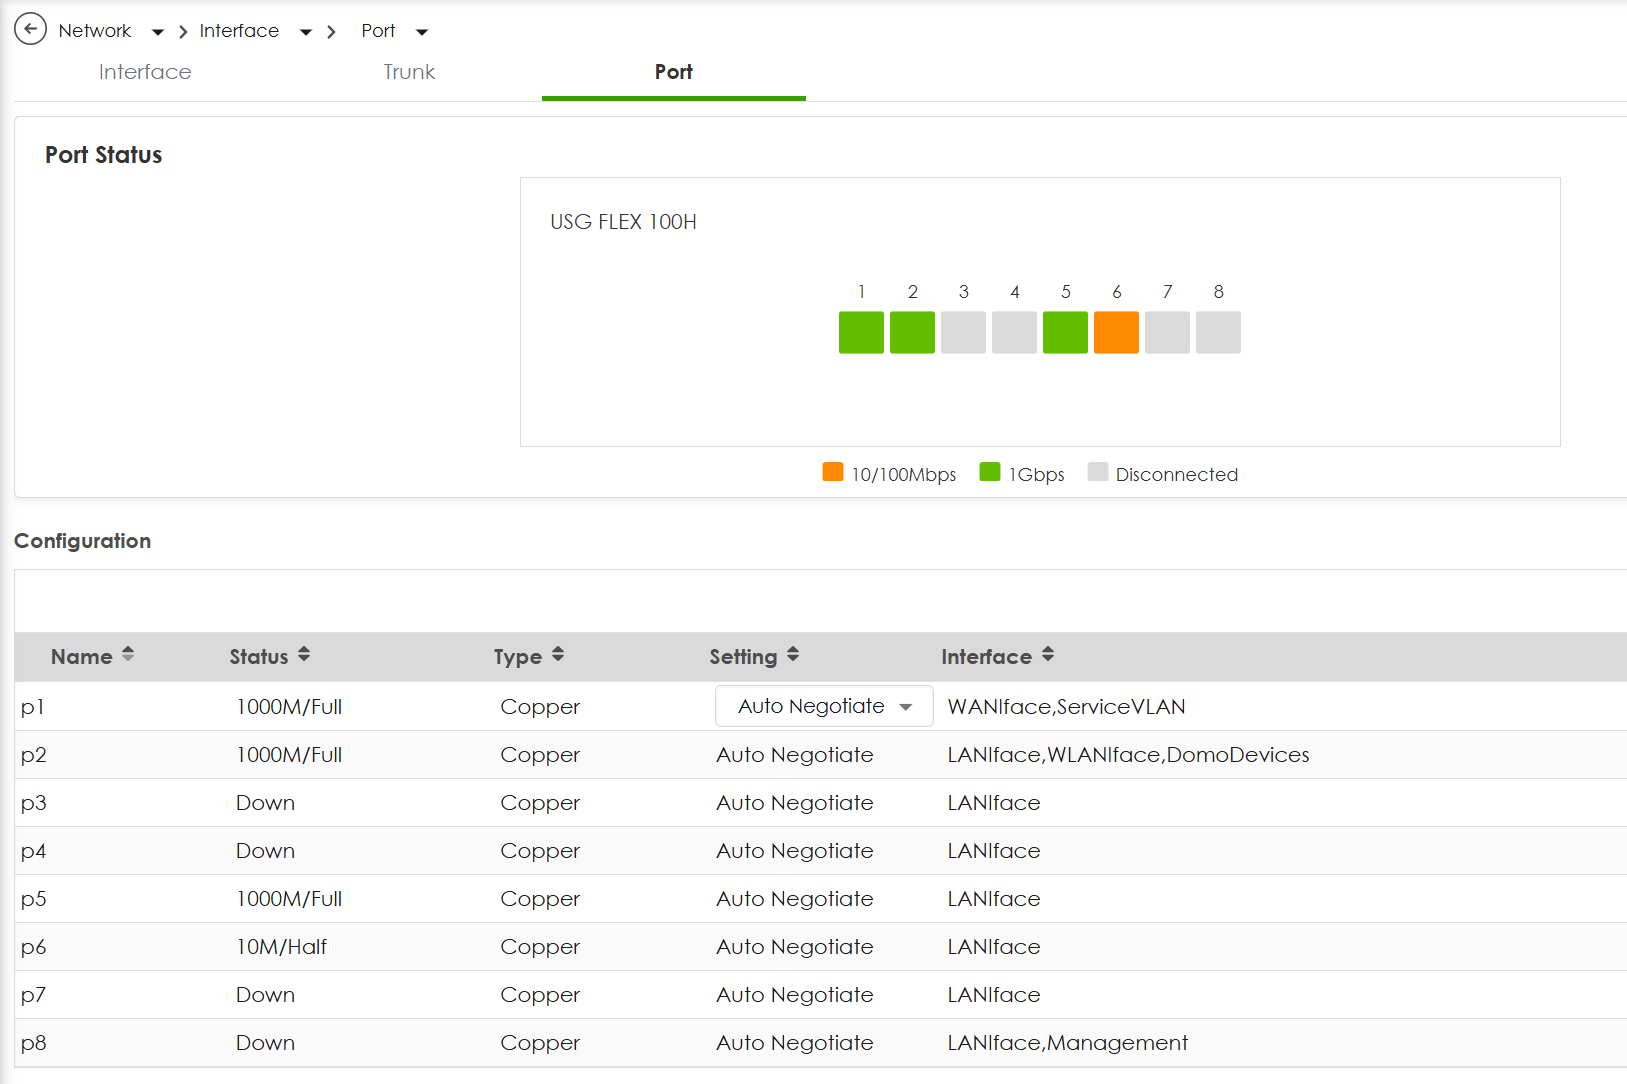
Task: Select the p5 row name cell
Action: click(x=34, y=899)
